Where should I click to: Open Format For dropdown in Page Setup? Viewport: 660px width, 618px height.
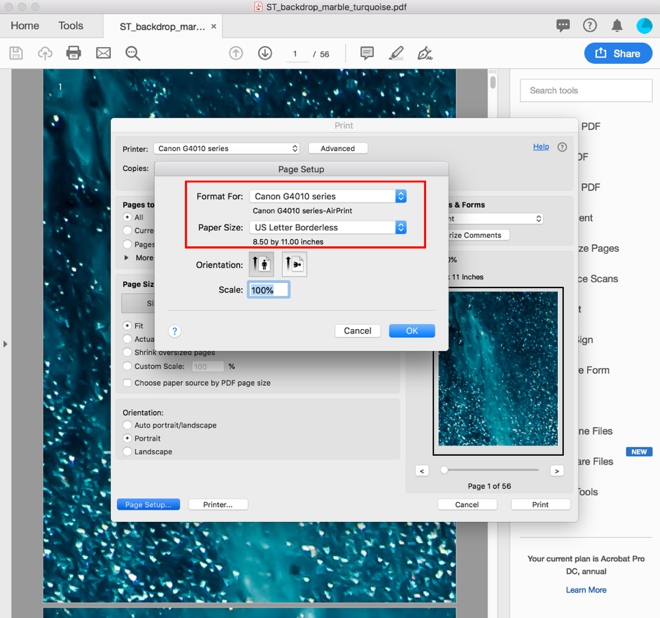tap(328, 196)
